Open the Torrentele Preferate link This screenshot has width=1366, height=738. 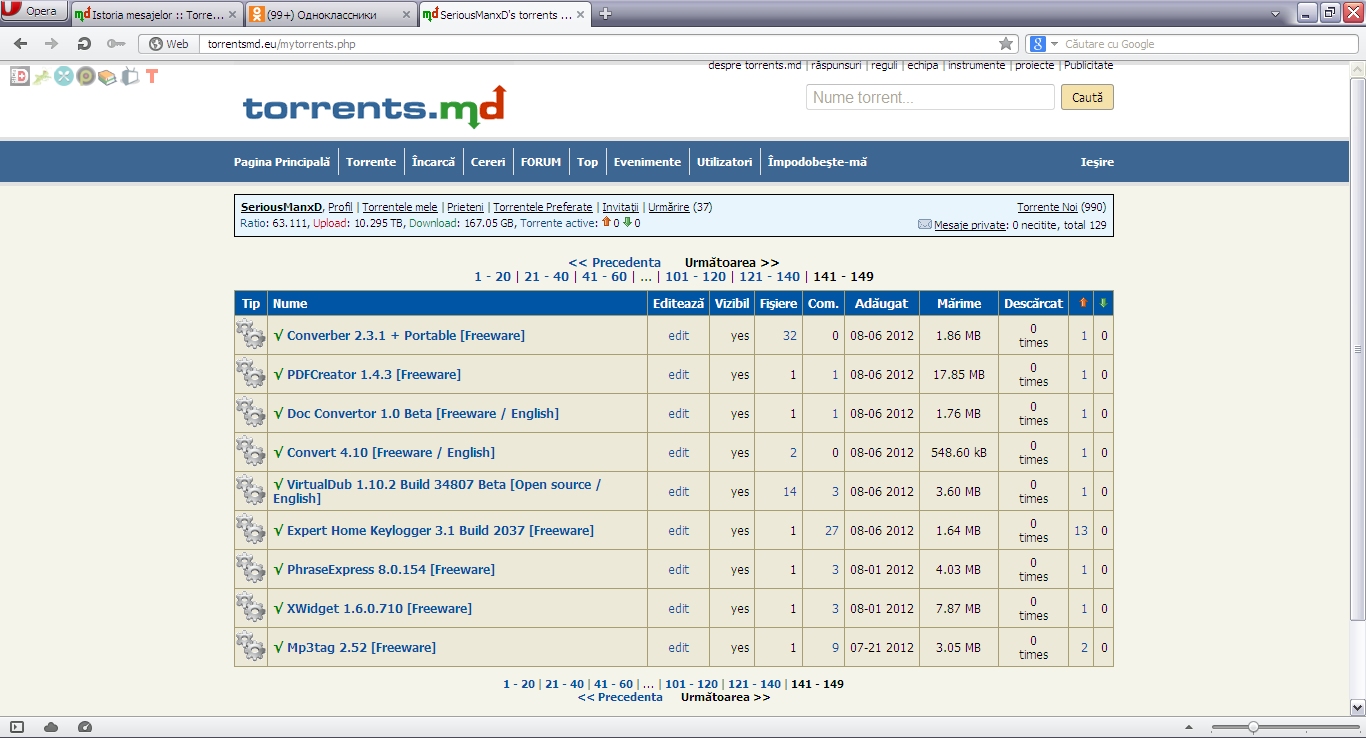tap(543, 207)
